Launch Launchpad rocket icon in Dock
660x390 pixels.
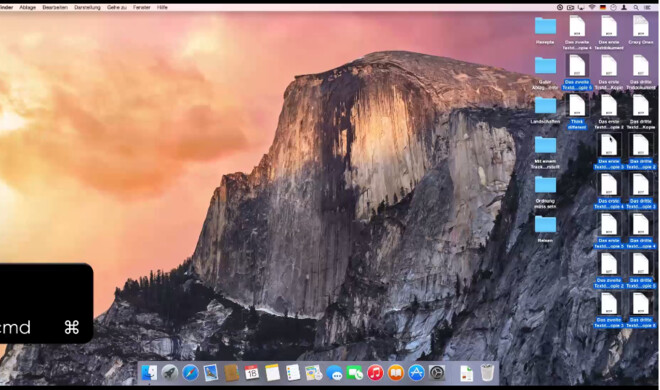point(170,373)
